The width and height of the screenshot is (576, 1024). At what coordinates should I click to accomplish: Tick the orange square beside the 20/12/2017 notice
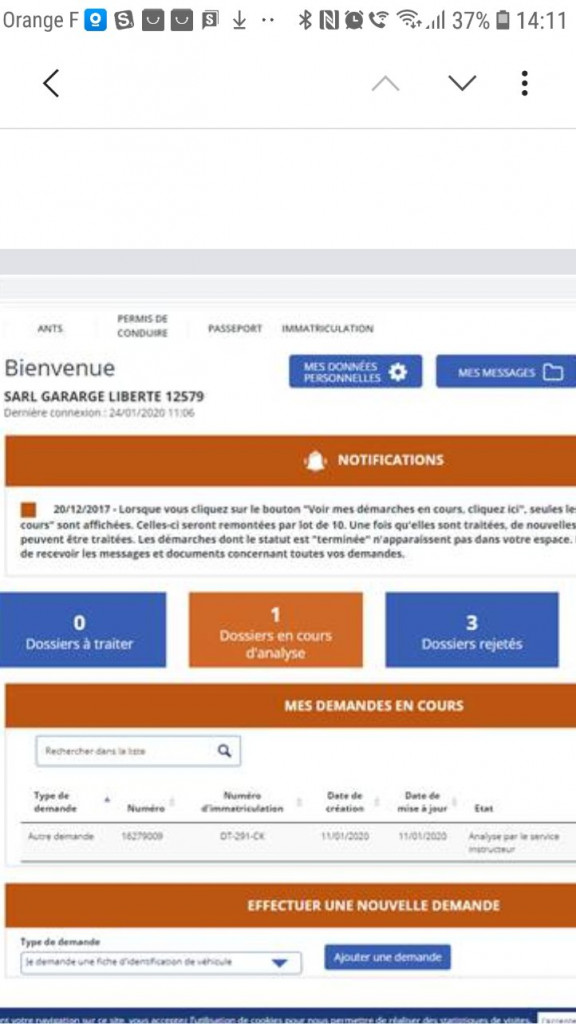tap(28, 509)
